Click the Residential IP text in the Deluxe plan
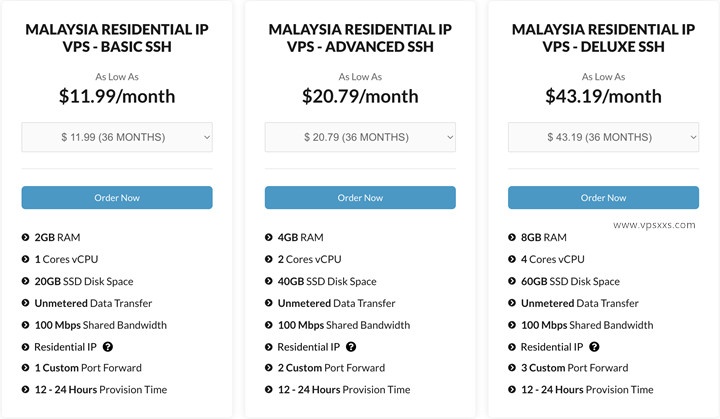Viewport: 720px width, 419px height. tap(551, 347)
